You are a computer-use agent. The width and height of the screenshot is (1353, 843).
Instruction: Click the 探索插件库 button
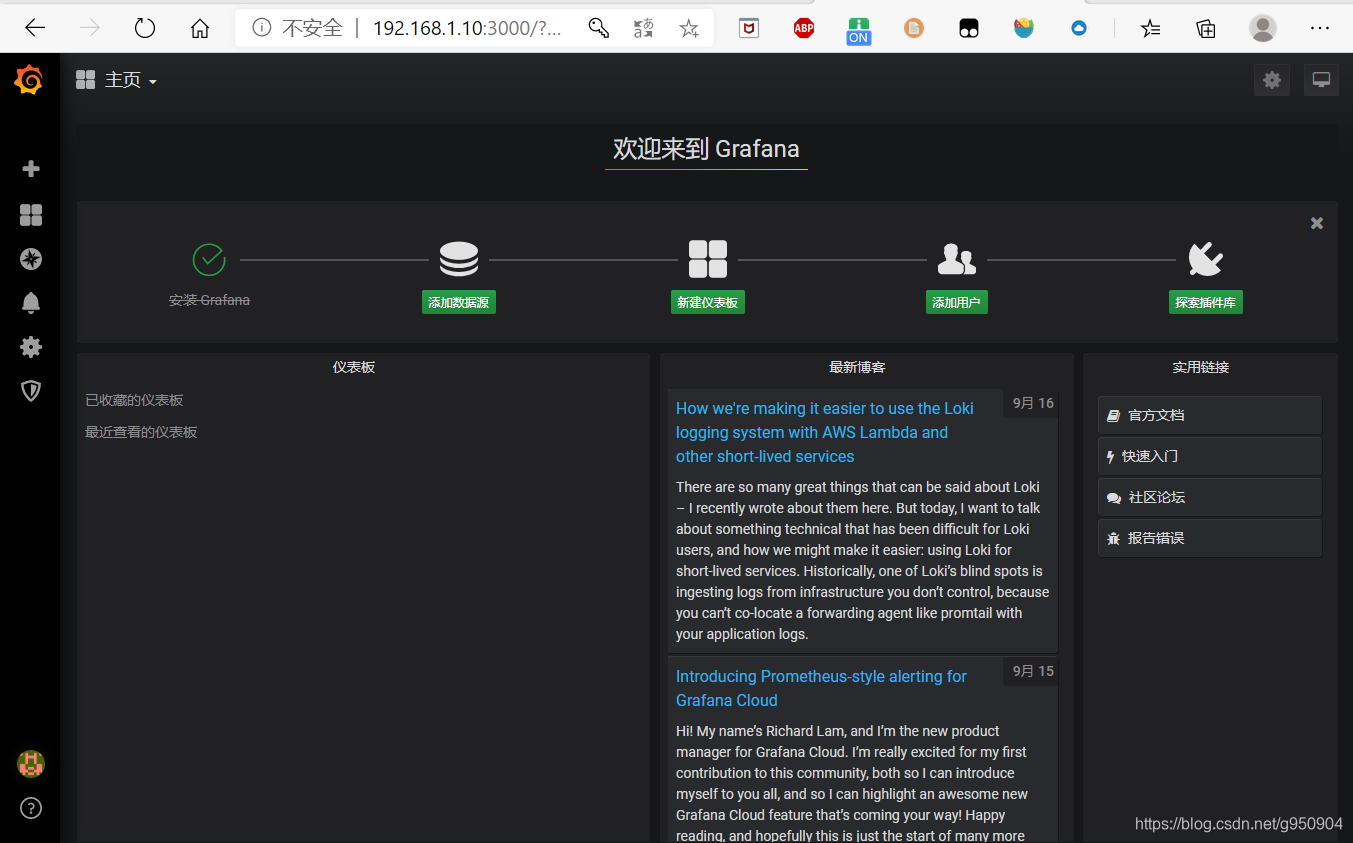pos(1206,302)
